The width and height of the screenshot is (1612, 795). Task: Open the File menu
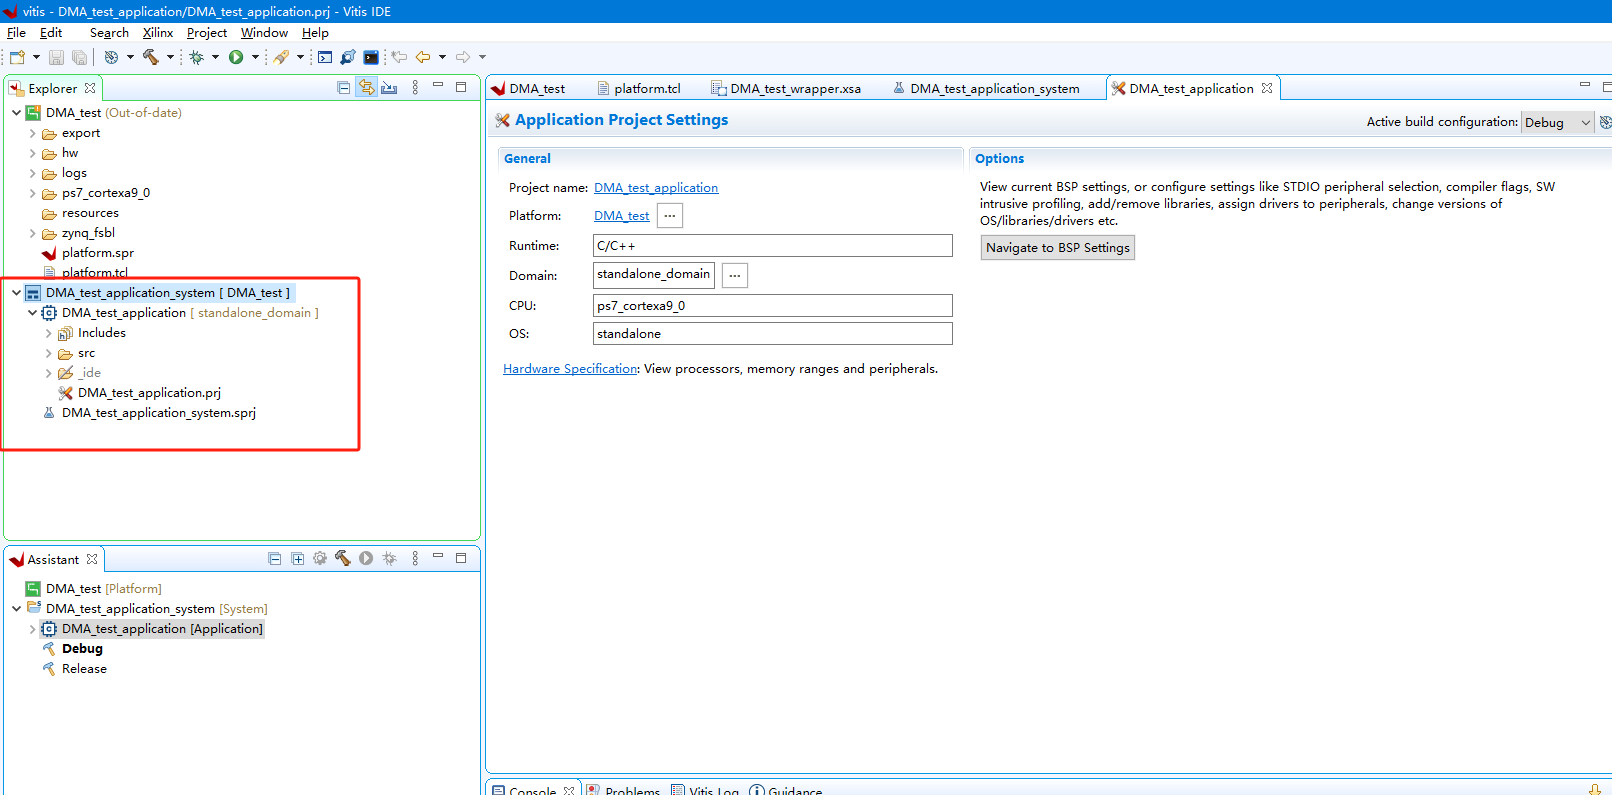16,33
